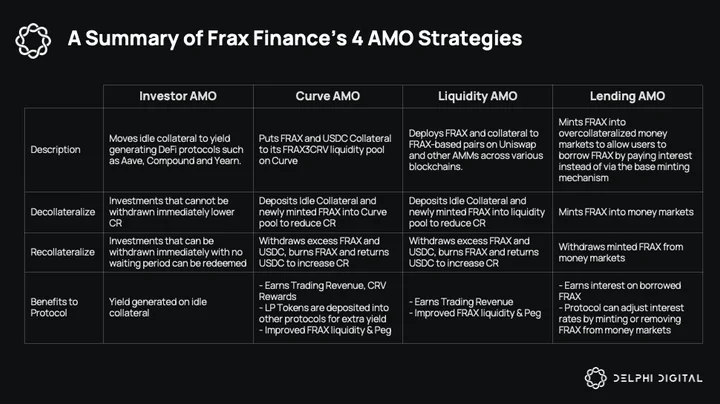Click the 'Withdraws minted FRAX from money markets' cell
This screenshot has height=404, width=720.
pos(627,252)
